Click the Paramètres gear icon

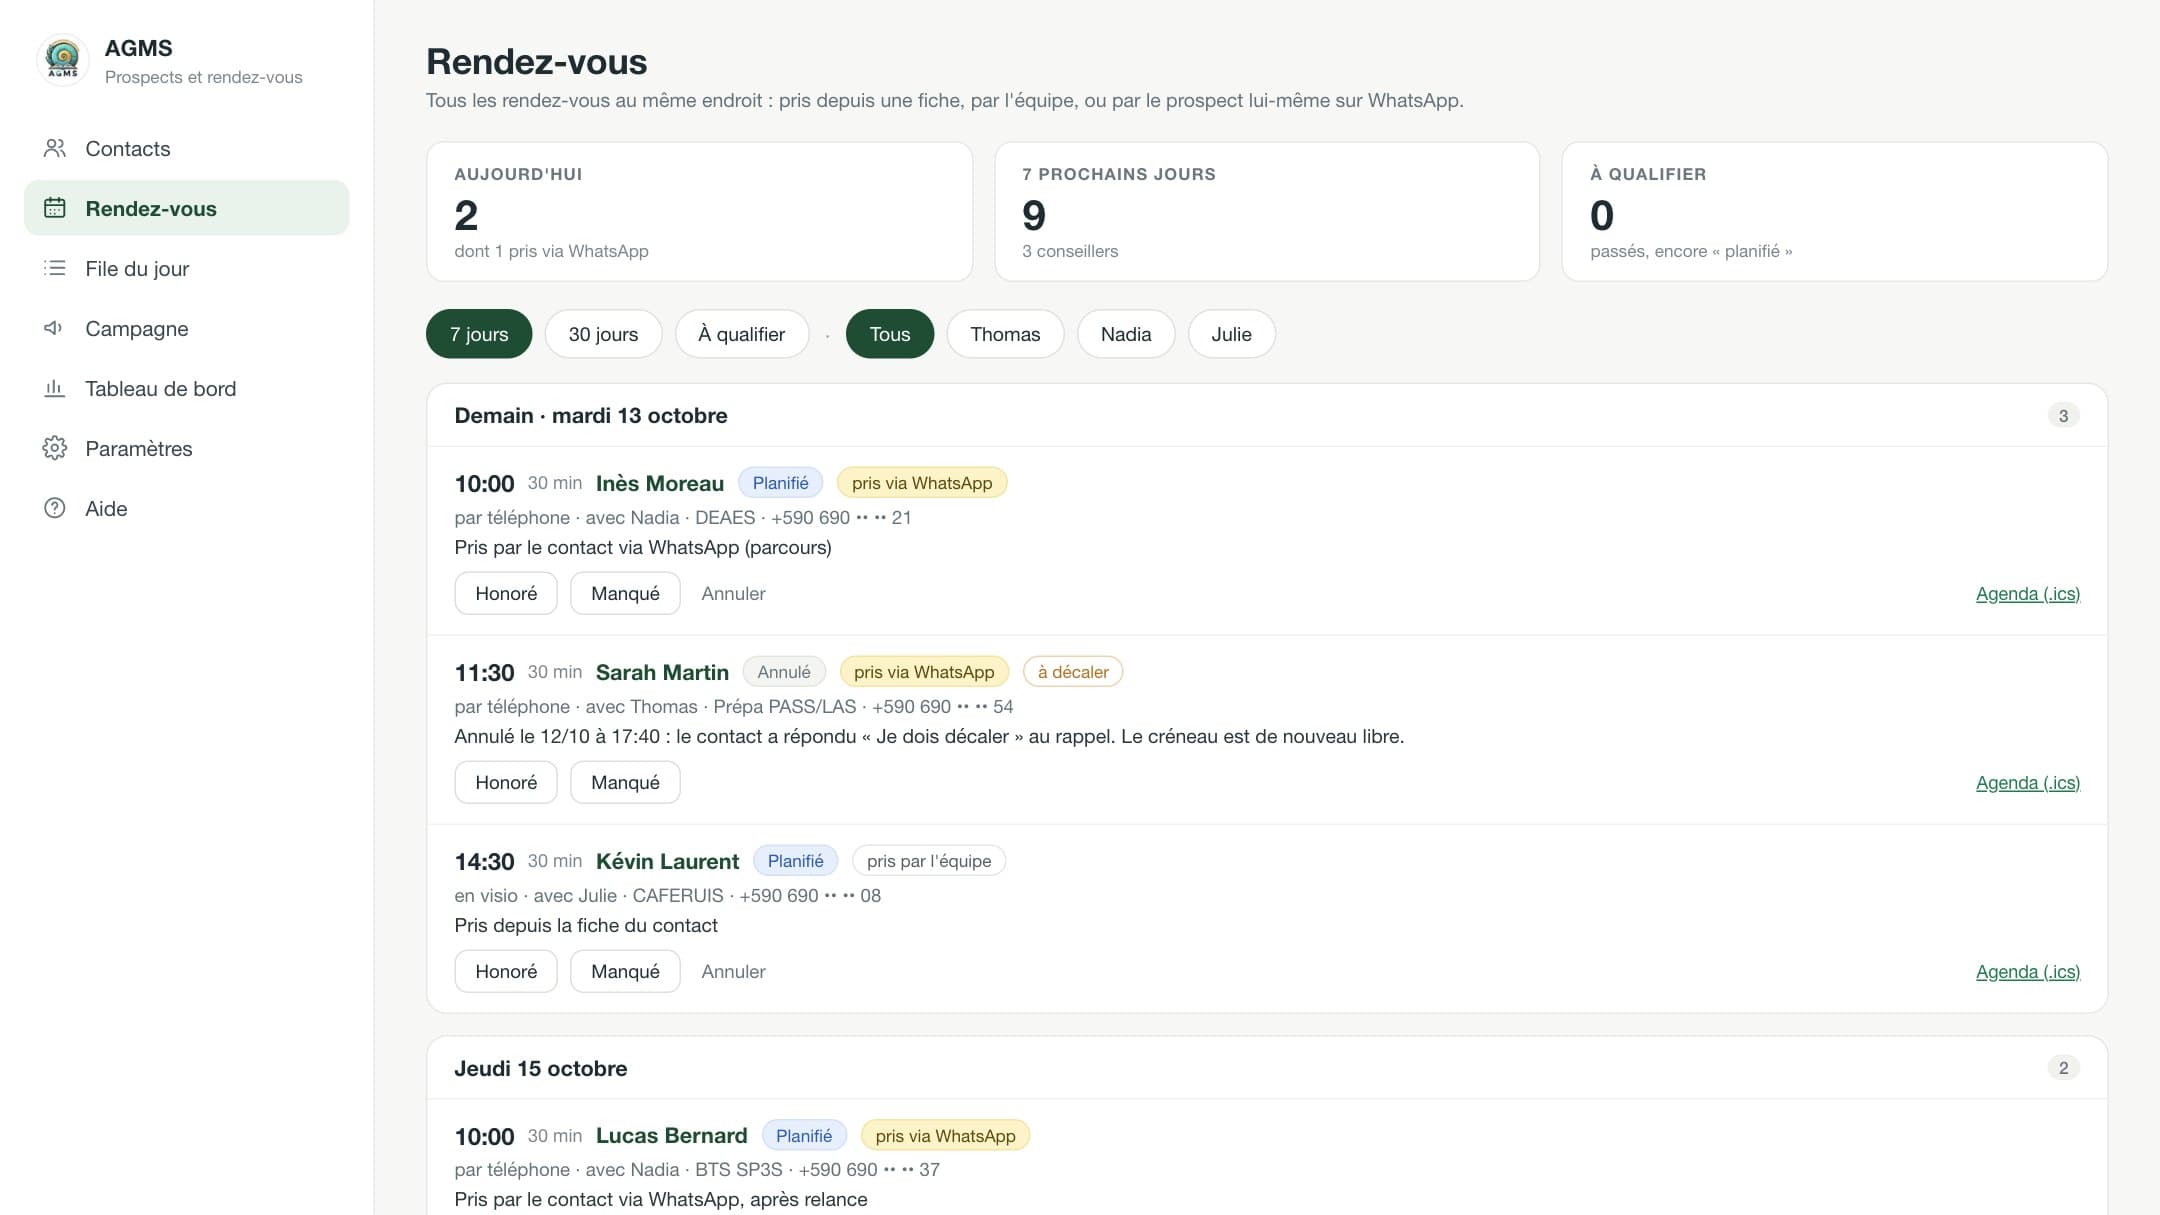pyautogui.click(x=55, y=448)
